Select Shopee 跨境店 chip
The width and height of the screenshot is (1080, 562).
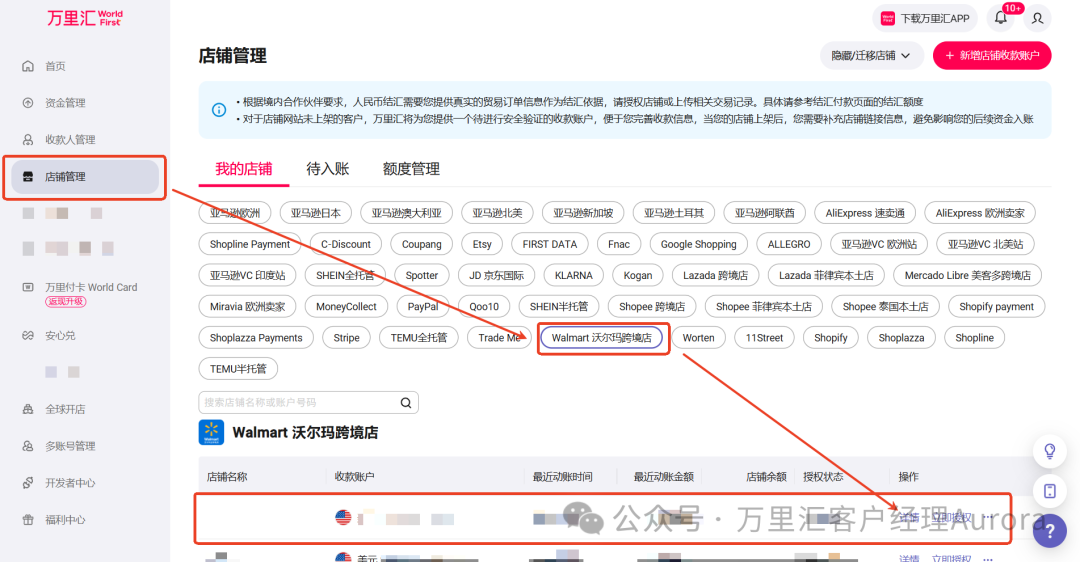point(652,306)
